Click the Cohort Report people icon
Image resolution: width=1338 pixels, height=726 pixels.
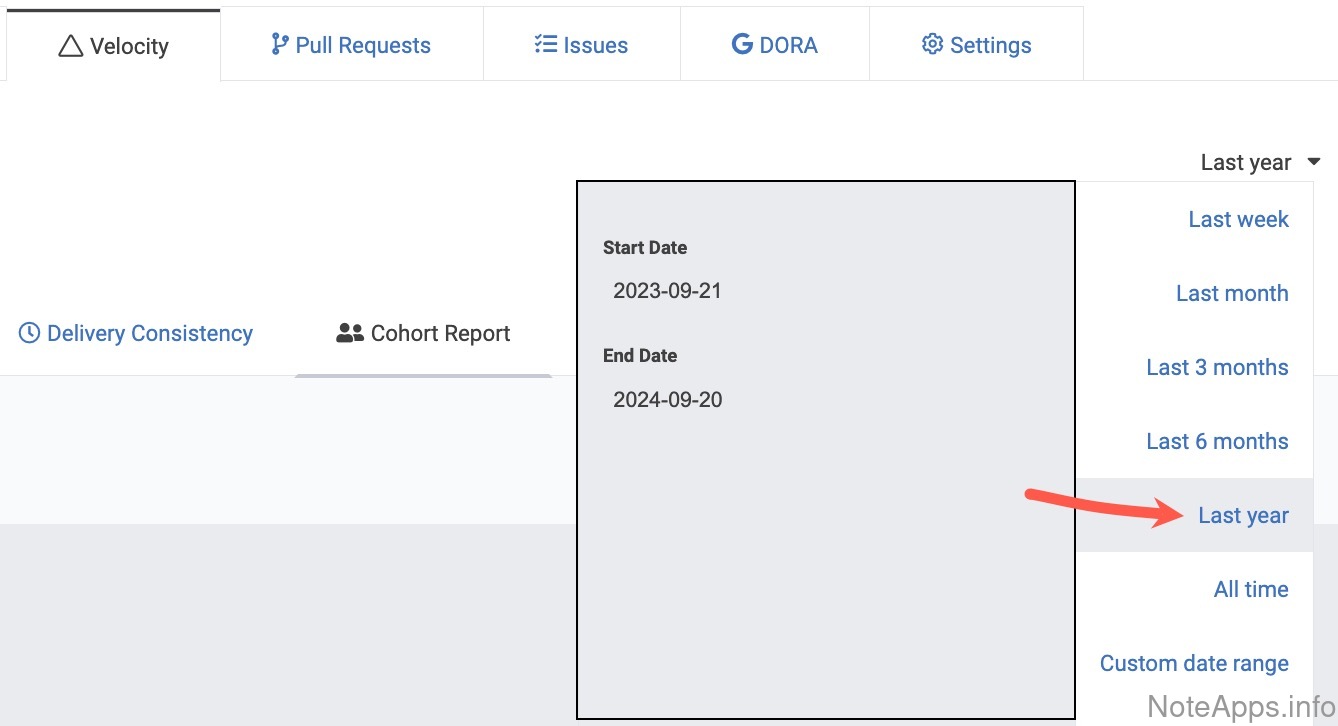[x=350, y=333]
